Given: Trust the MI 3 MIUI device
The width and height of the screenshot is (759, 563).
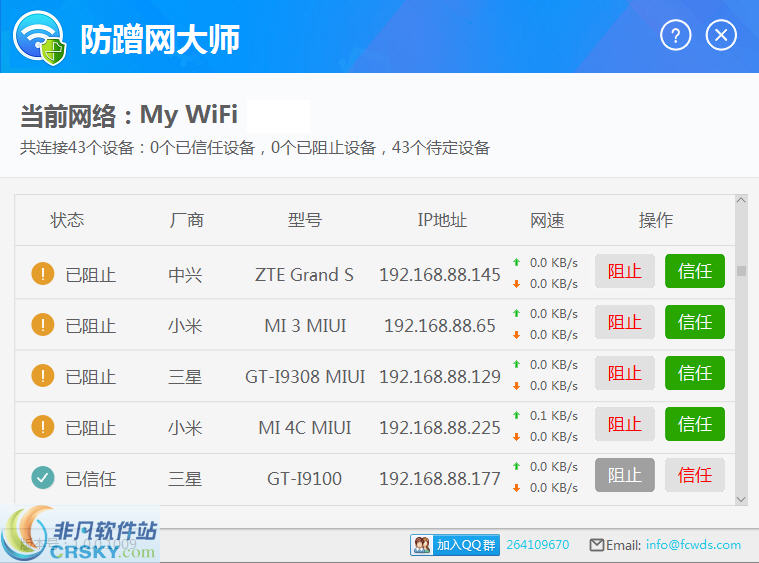Looking at the screenshot, I should 695,322.
